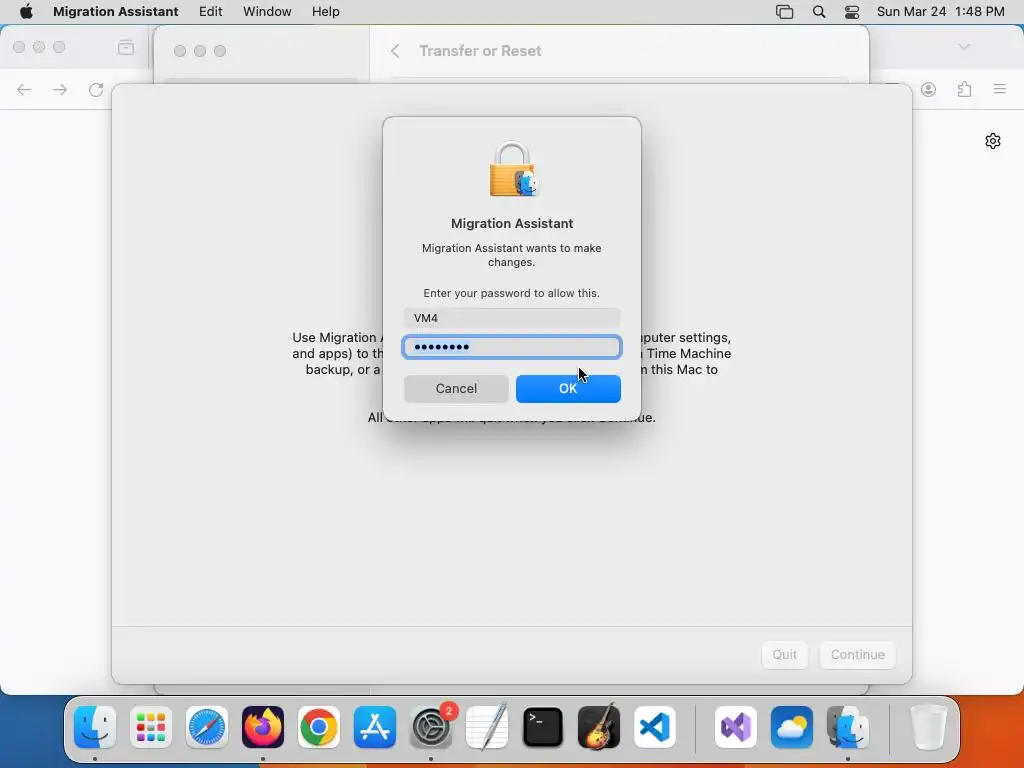
Task: Open System Settings in the Dock
Action: (431, 727)
